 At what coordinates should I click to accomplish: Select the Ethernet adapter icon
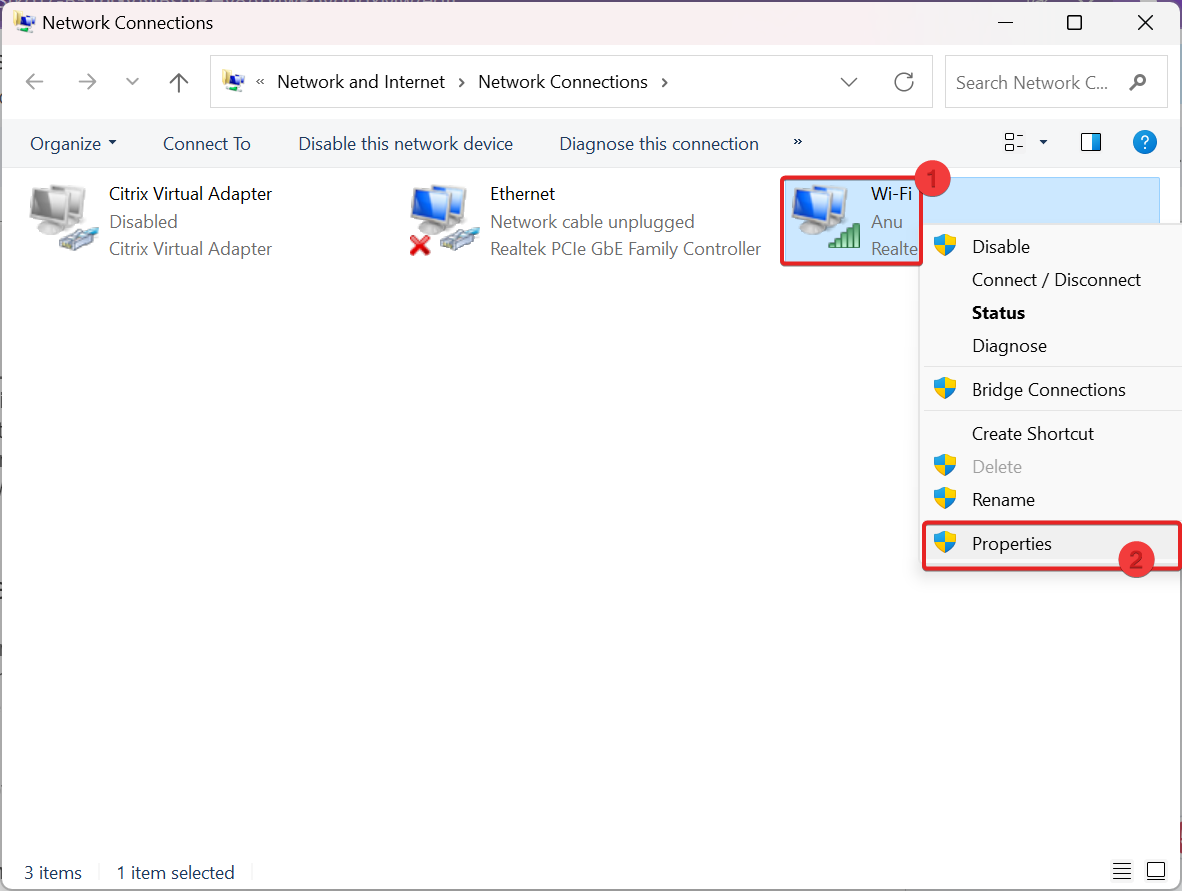tap(445, 220)
